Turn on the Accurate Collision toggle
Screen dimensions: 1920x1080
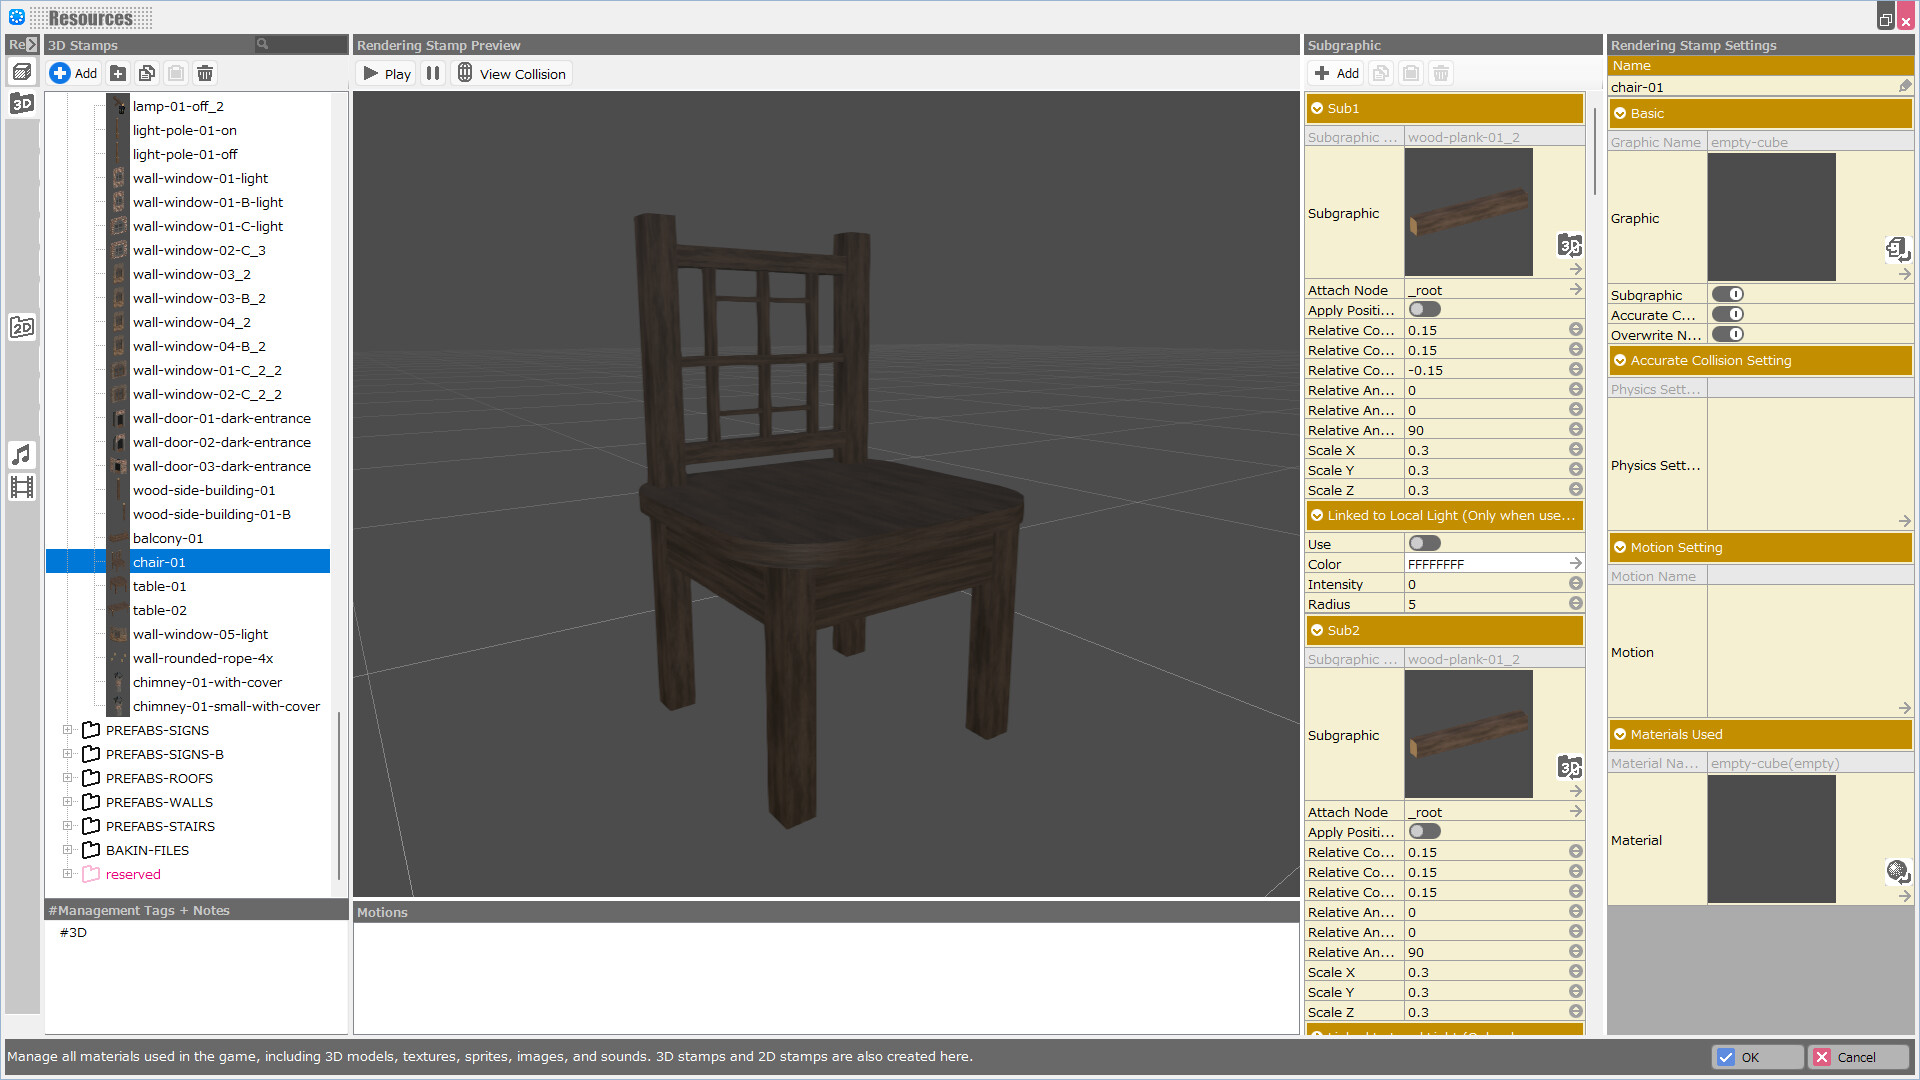[1729, 314]
